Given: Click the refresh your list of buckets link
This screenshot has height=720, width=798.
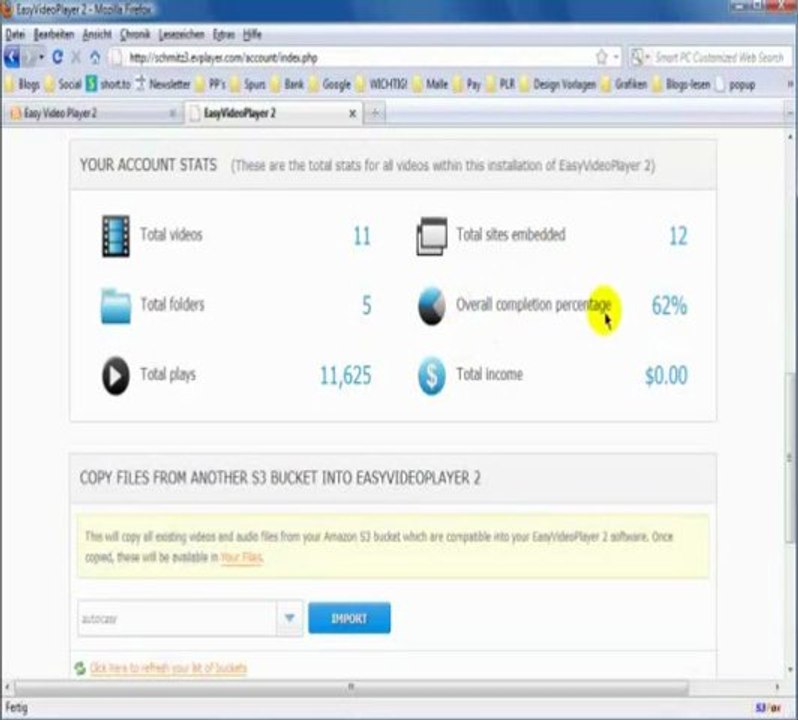Looking at the screenshot, I should pyautogui.click(x=168, y=668).
